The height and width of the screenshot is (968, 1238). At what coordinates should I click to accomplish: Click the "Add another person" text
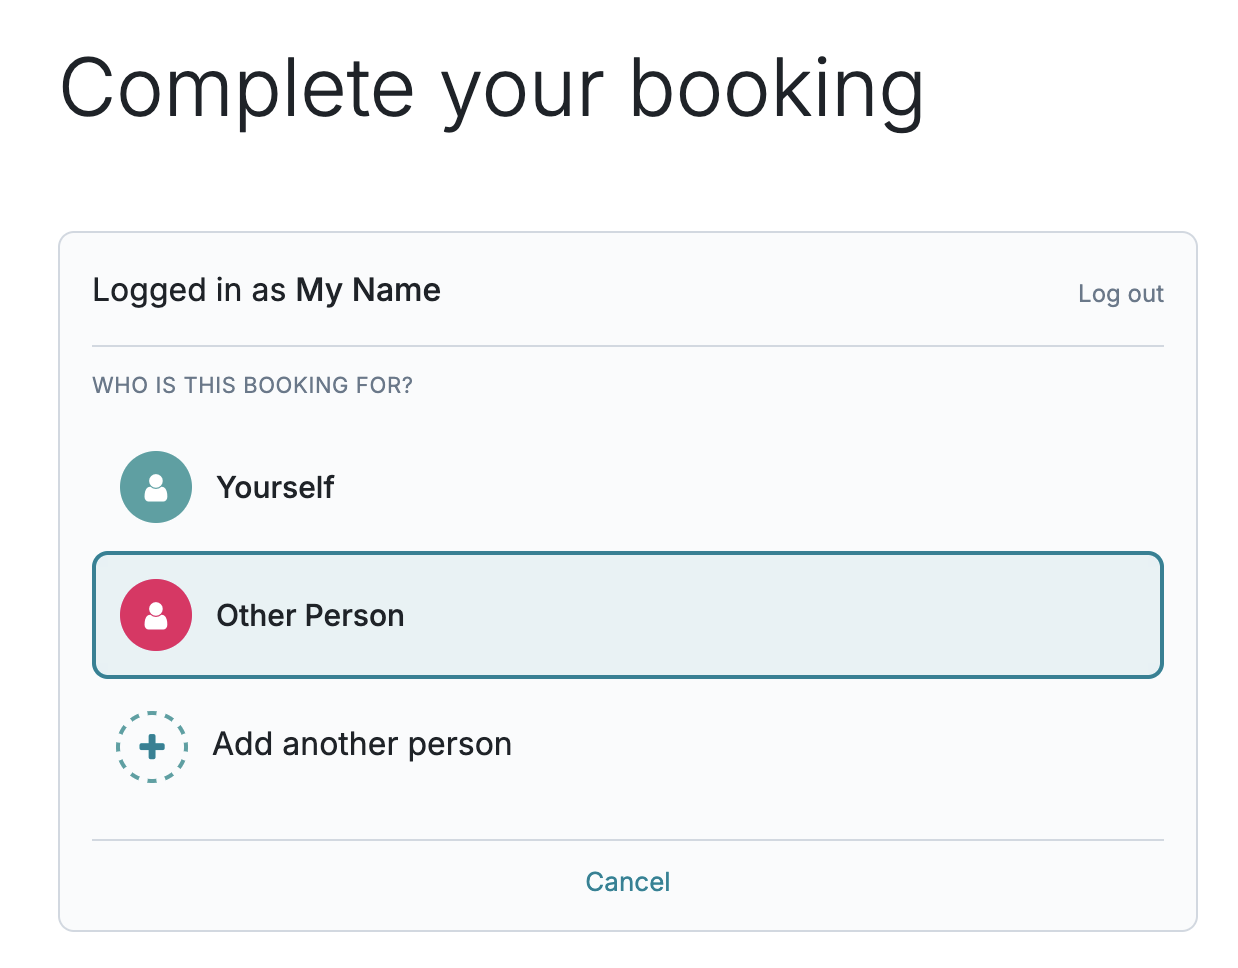(x=362, y=744)
